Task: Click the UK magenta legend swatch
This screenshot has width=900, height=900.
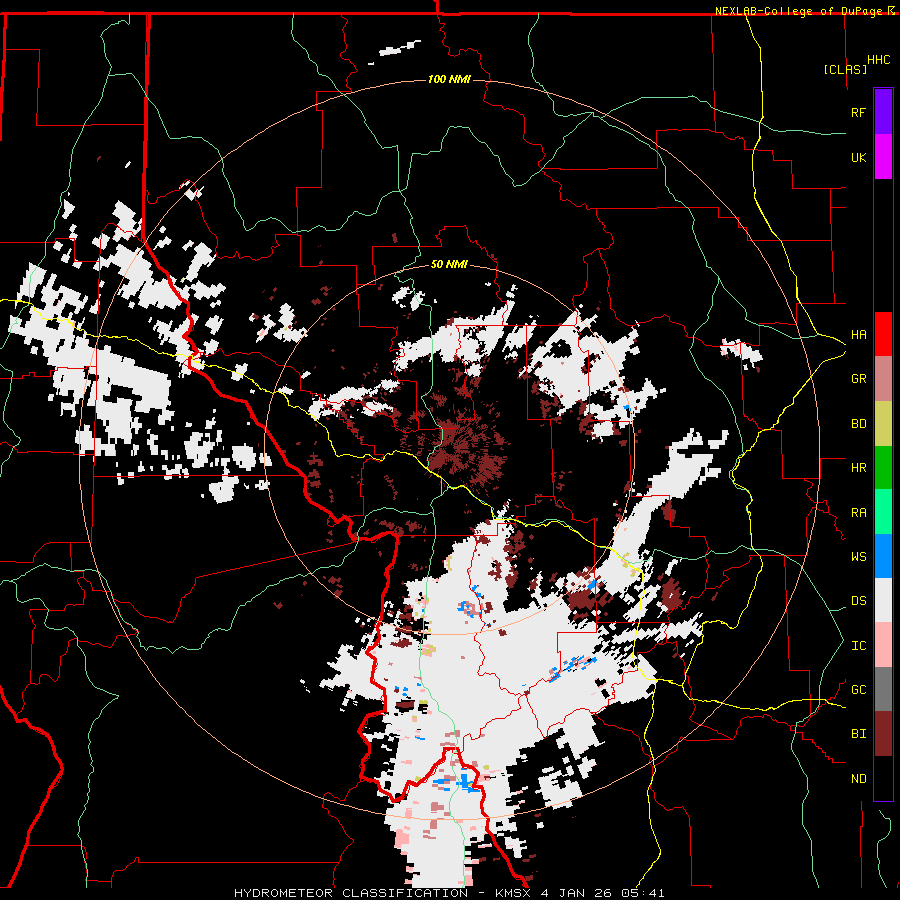Action: [x=883, y=157]
